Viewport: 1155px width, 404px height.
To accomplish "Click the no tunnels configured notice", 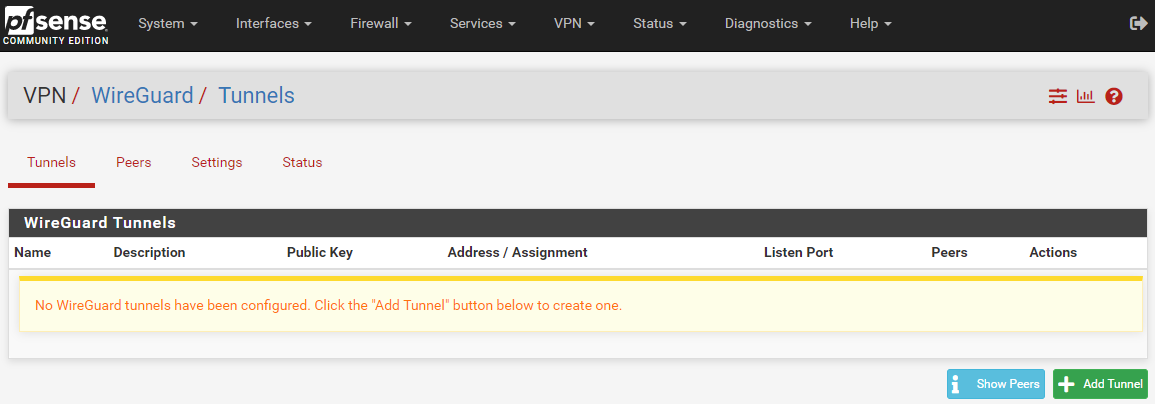I will click(x=581, y=304).
